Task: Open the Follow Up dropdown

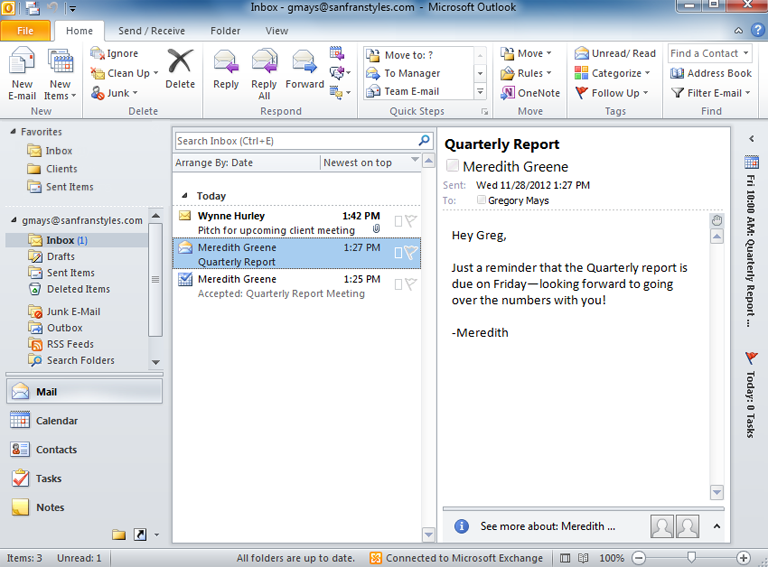Action: pos(611,93)
